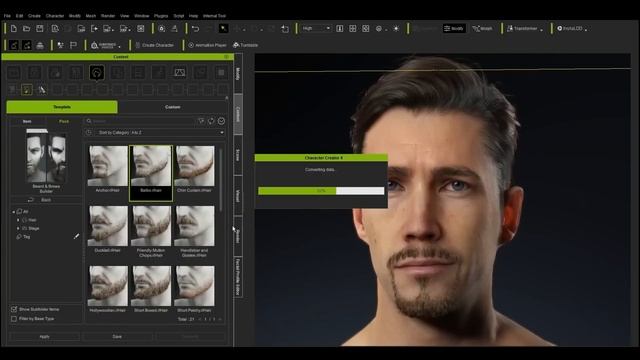Click the refresh icon beside search box
640x360 pixels.
click(x=211, y=121)
